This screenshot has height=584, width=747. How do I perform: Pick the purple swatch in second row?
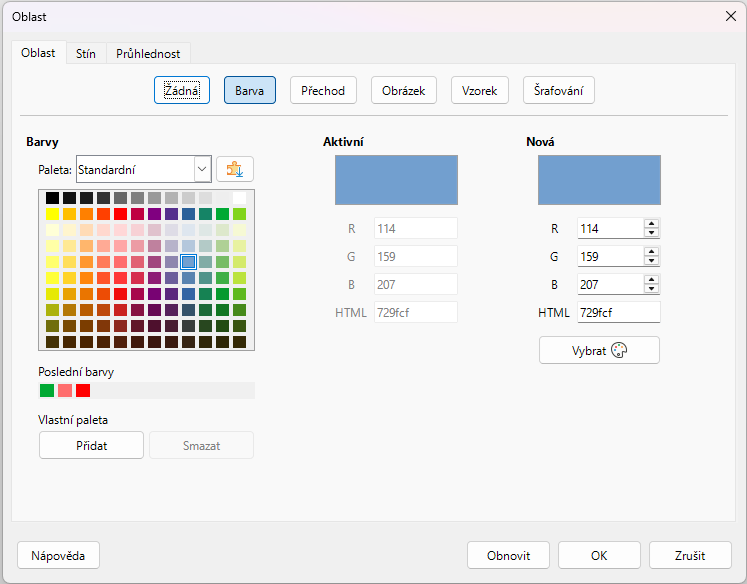pyautogui.click(x=154, y=214)
